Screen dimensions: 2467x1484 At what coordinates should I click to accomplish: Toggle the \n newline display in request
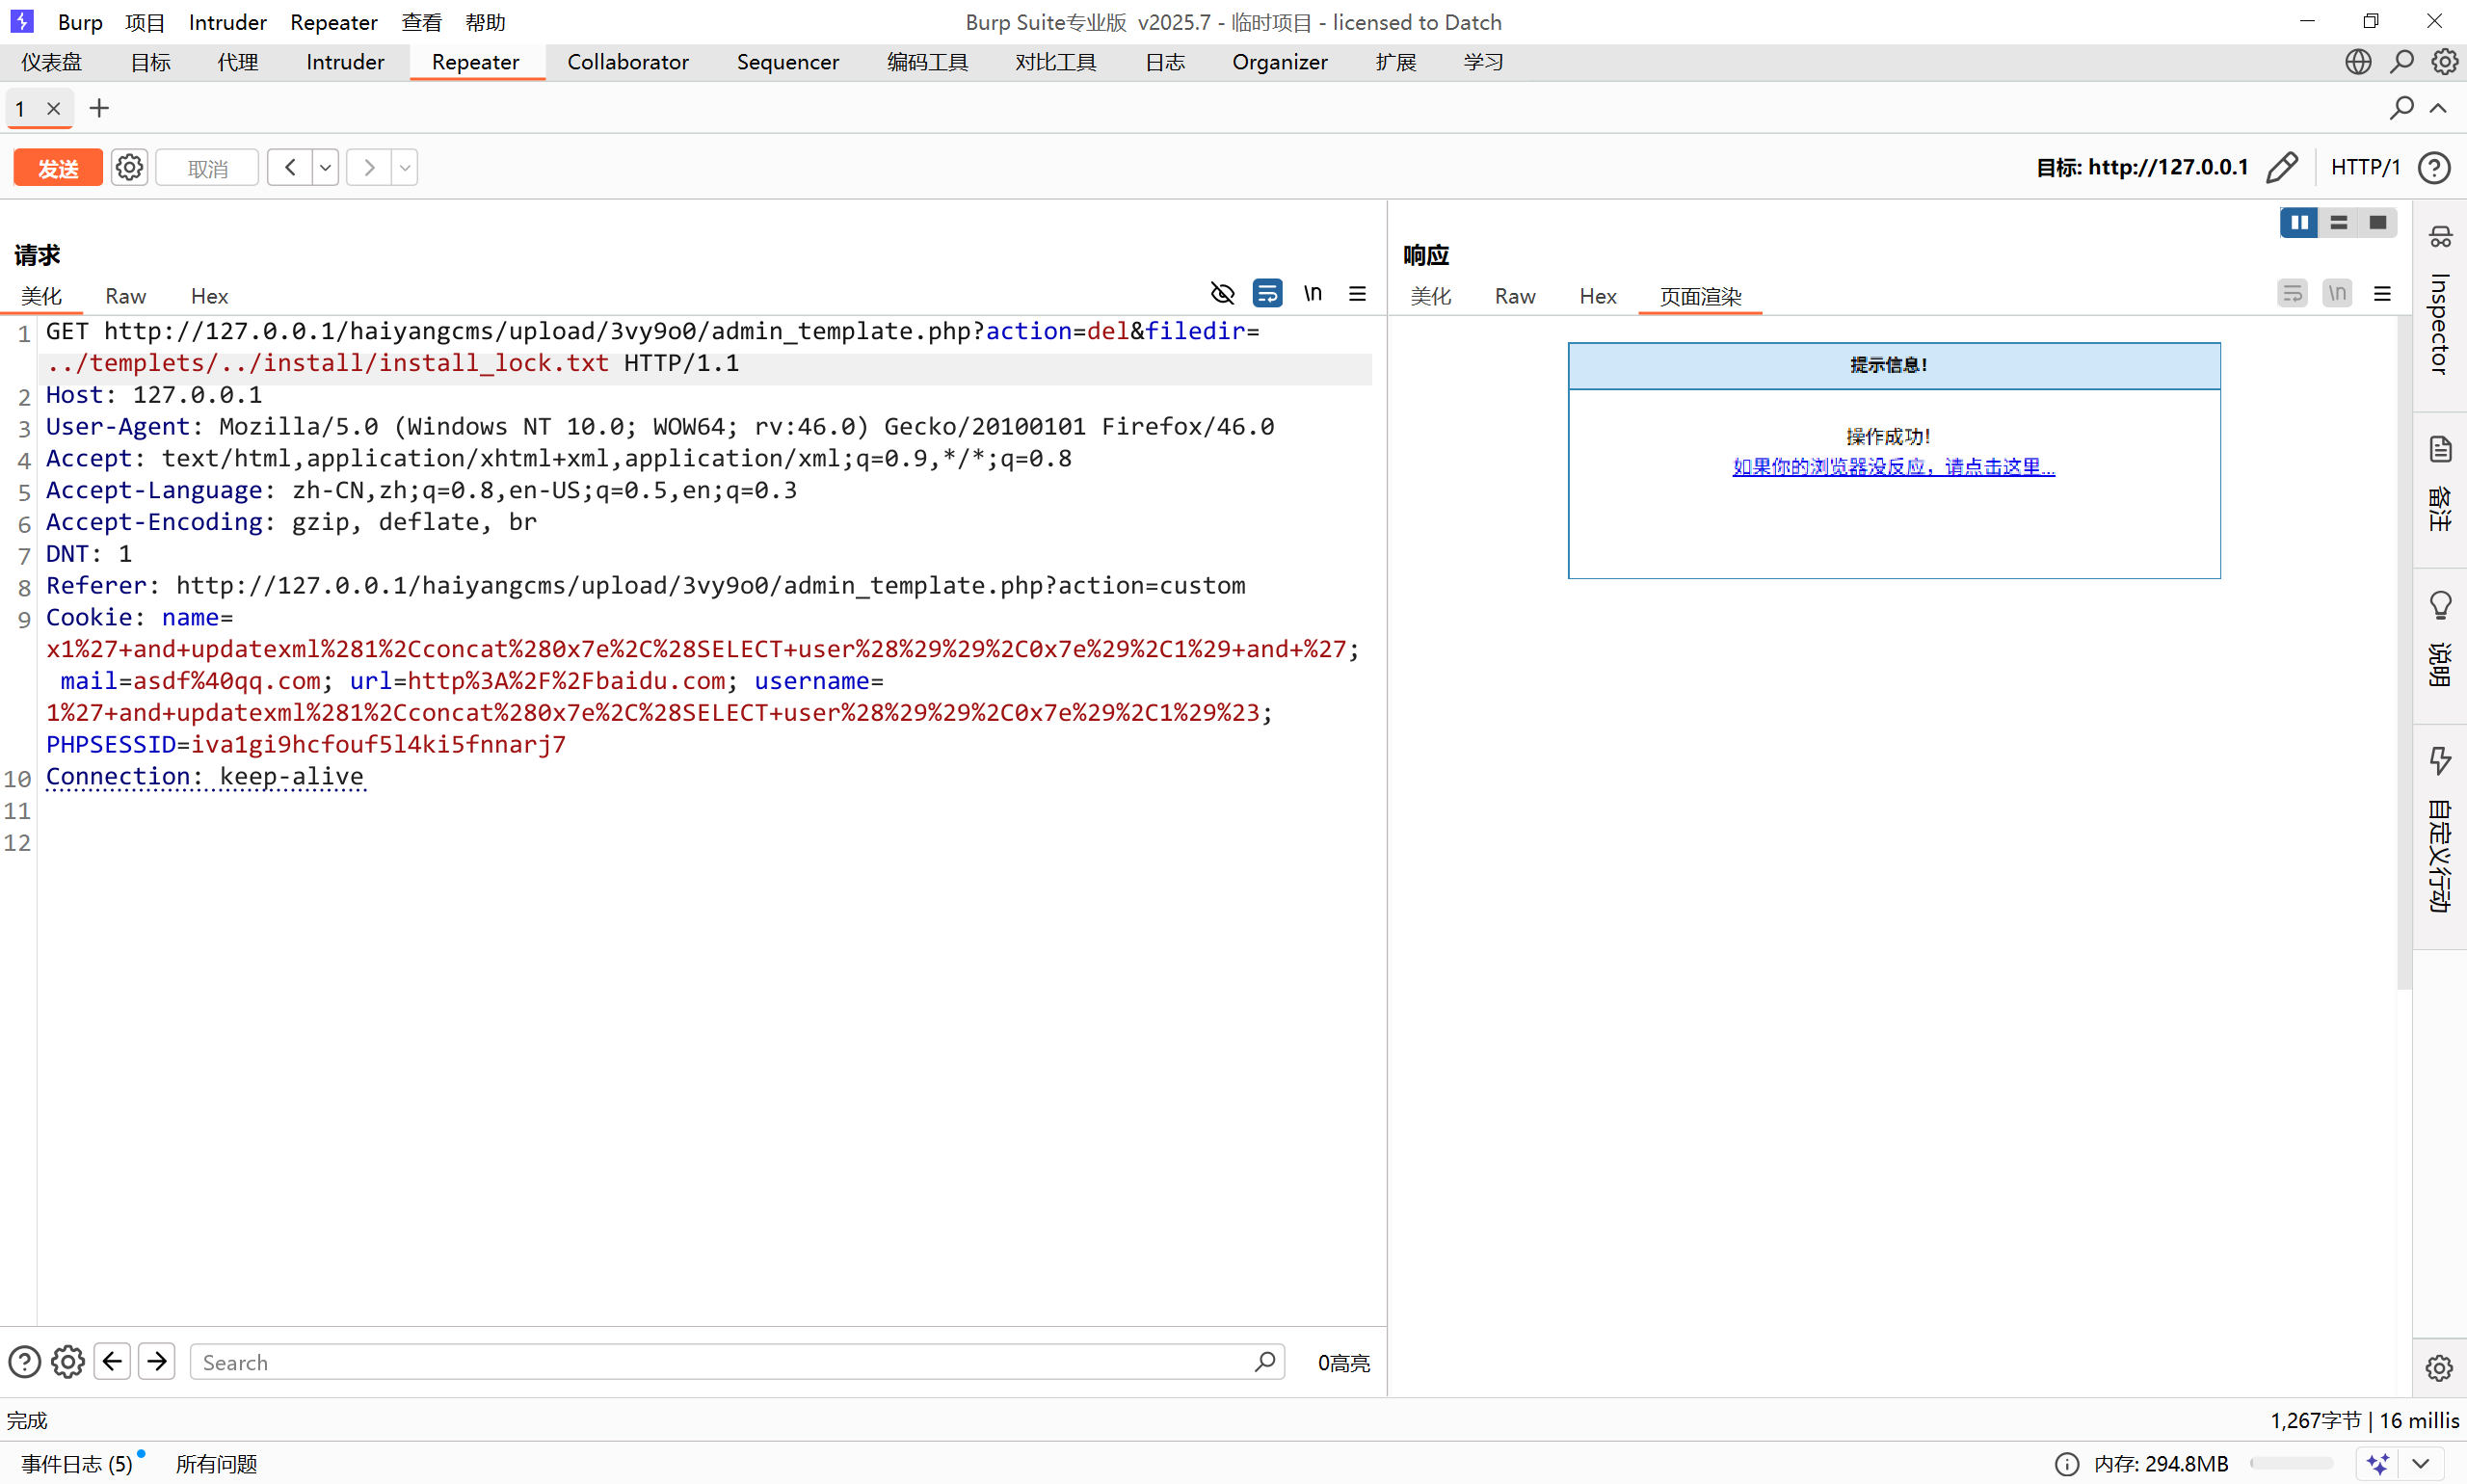(x=1313, y=293)
